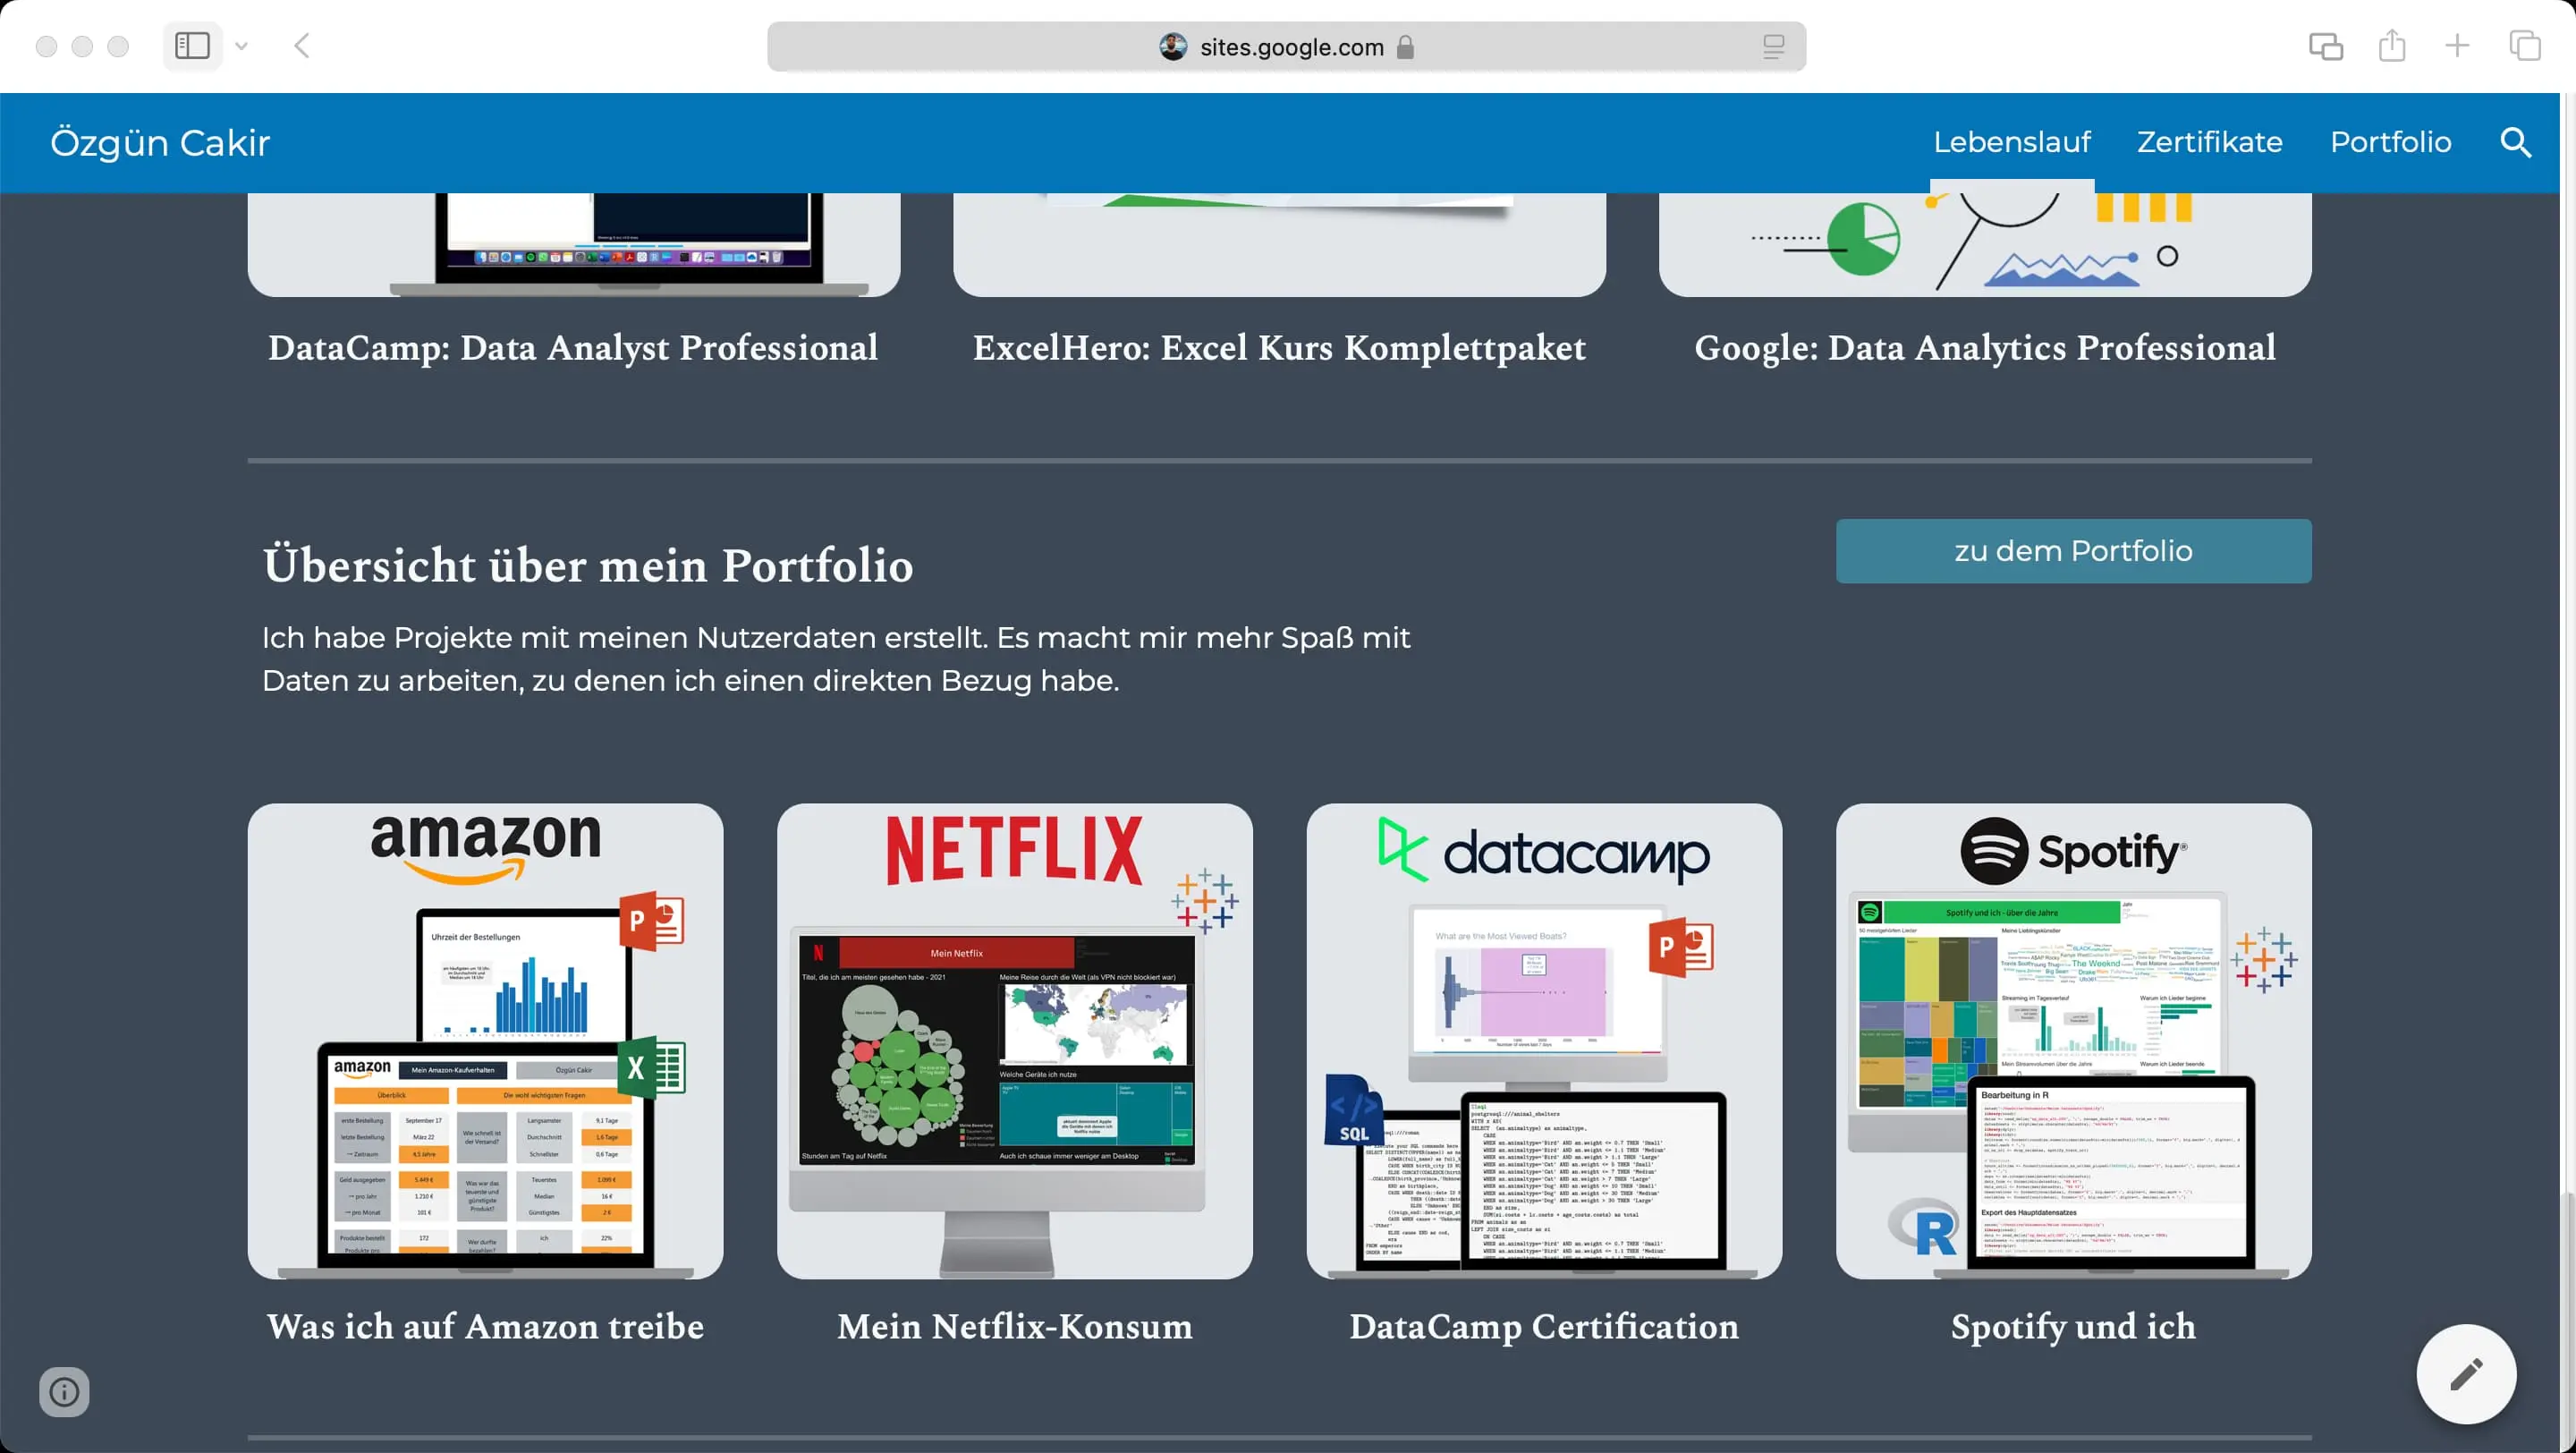Open the ExcelHero certificate thumbnail
The height and width of the screenshot is (1453, 2576).
(1279, 244)
